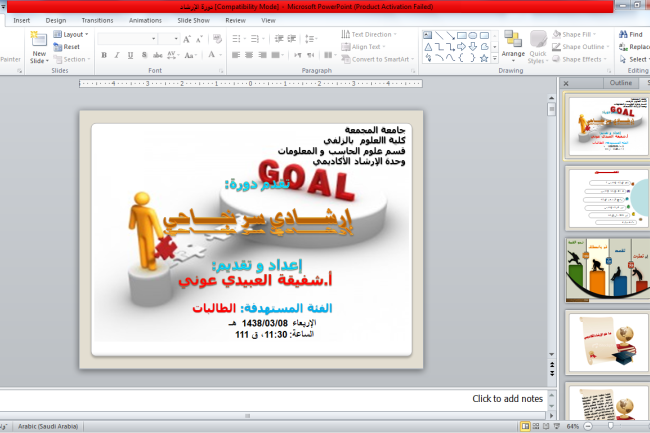Toggle Italic formatting
The width and height of the screenshot is (650, 433).
[117, 55]
